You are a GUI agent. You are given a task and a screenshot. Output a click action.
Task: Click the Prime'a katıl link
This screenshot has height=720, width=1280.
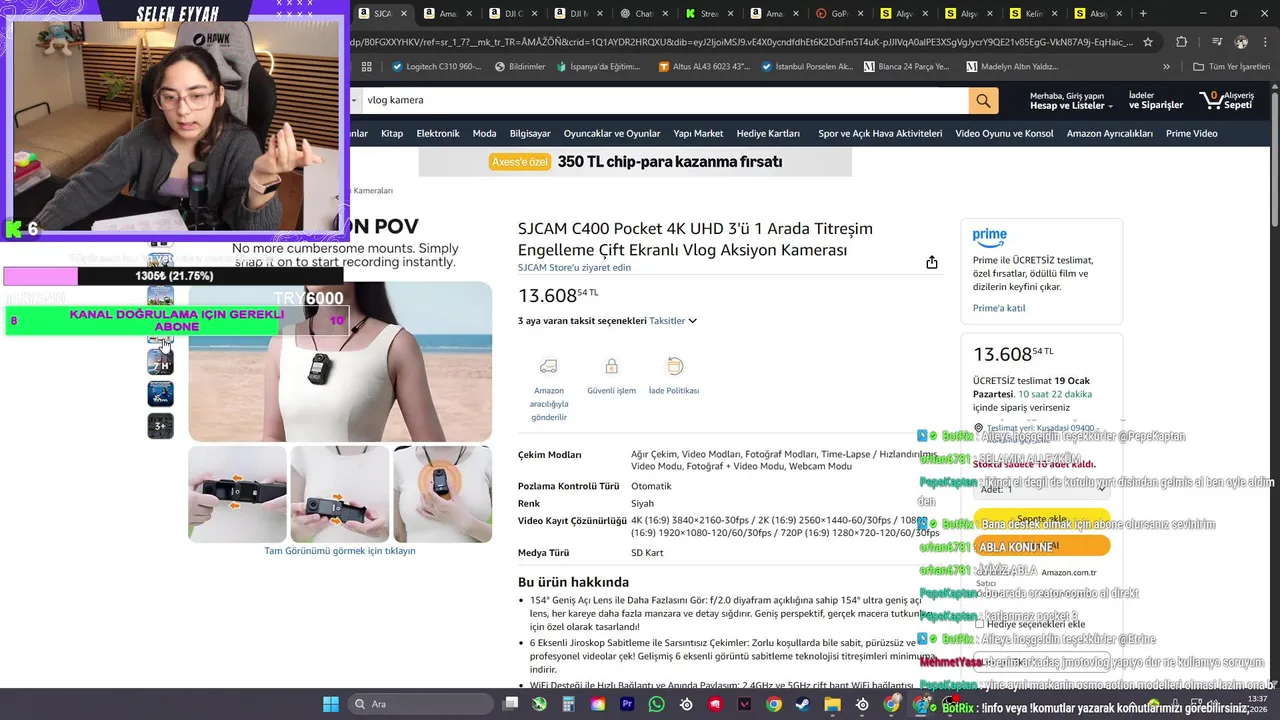999,308
